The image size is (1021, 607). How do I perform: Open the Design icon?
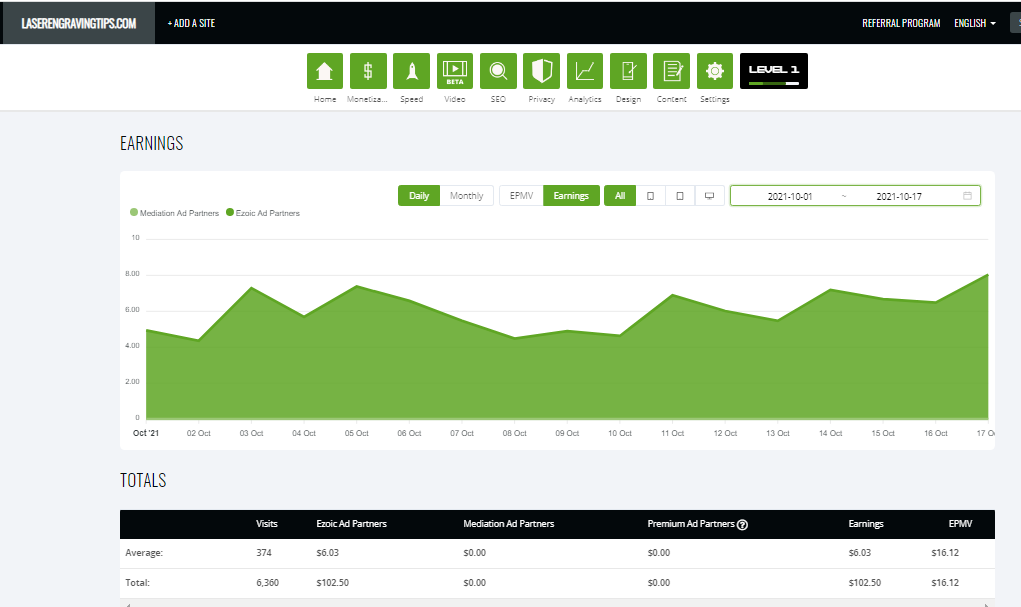click(x=628, y=71)
